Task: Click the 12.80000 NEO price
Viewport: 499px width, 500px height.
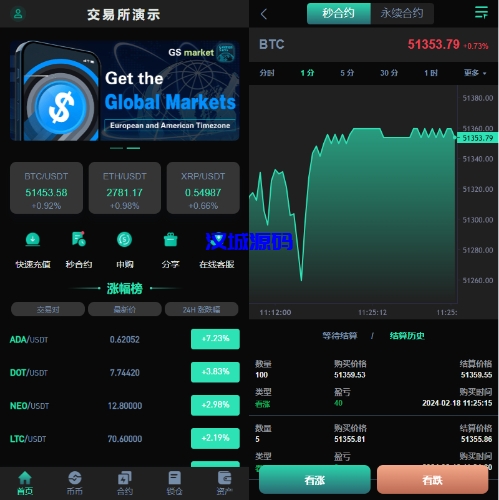Action: point(125,405)
